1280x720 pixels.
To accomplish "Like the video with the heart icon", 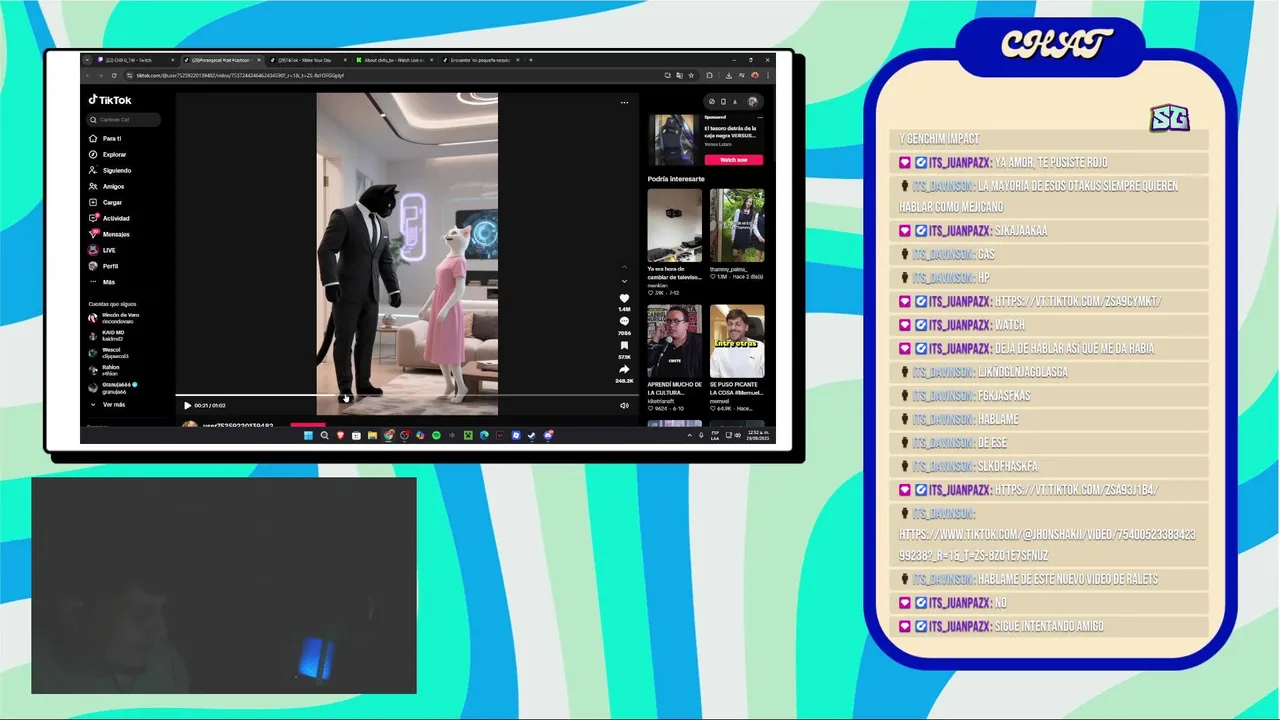I will click(624, 298).
